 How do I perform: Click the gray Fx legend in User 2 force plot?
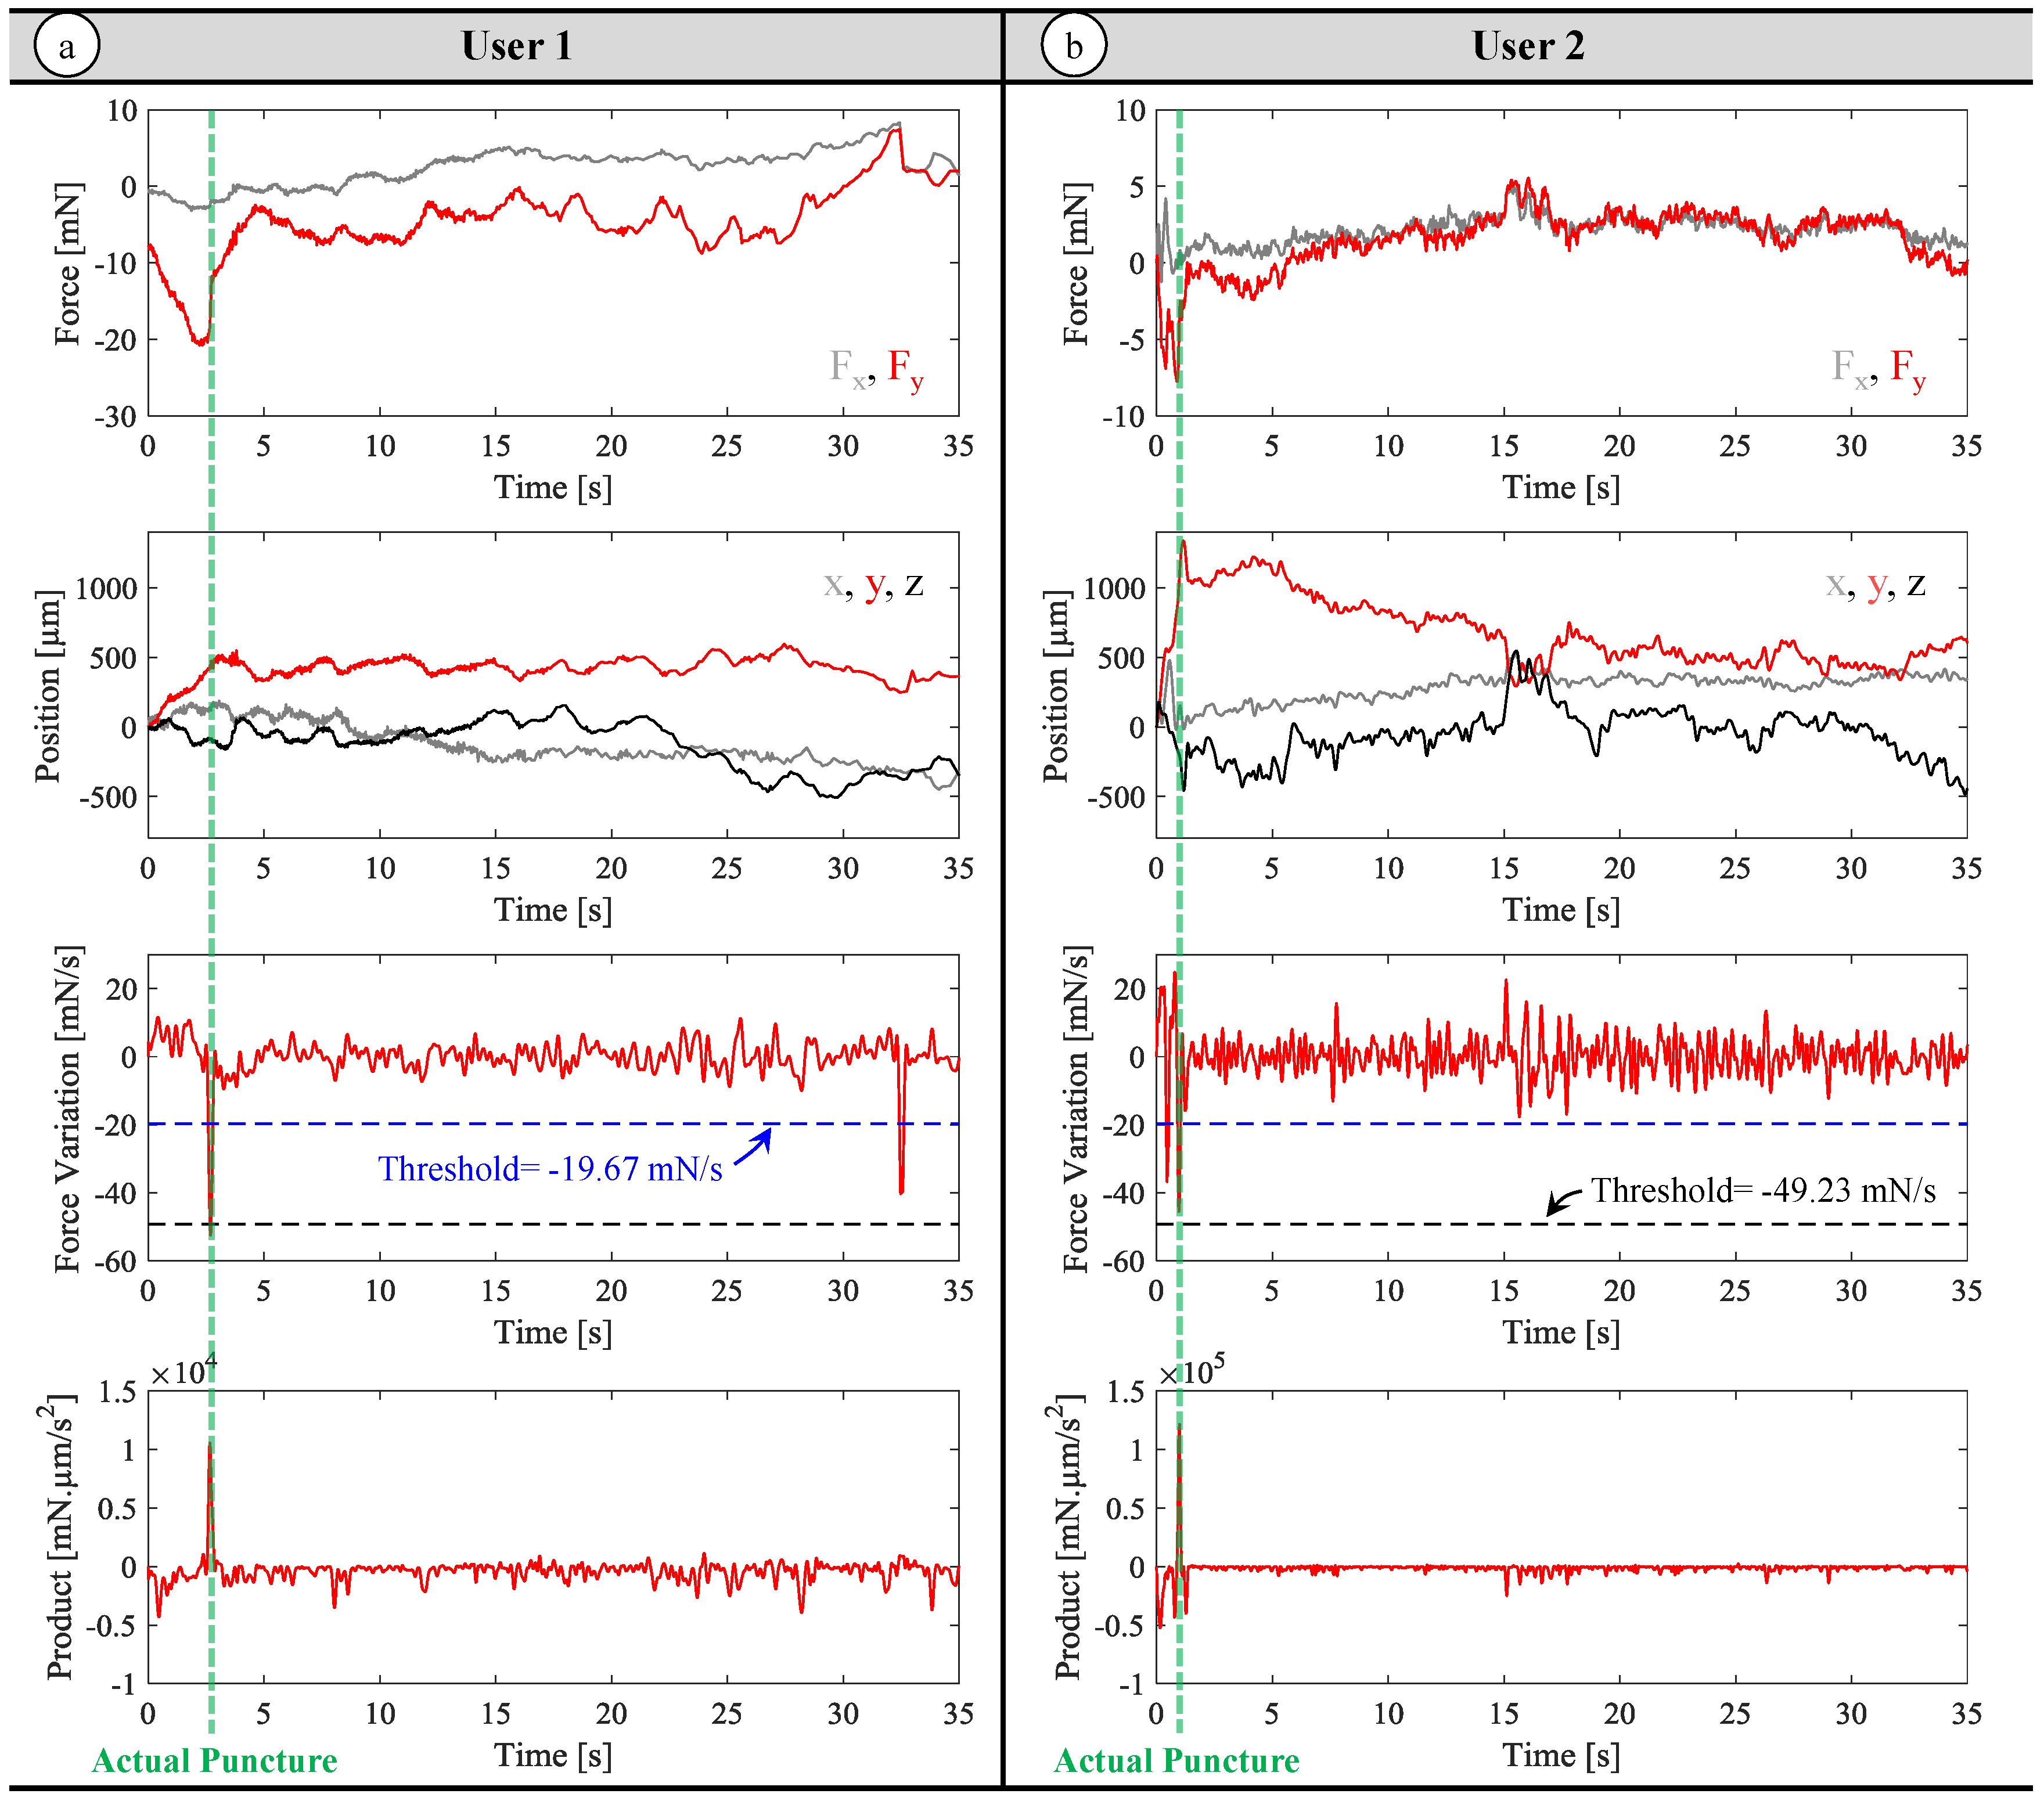[1849, 368]
